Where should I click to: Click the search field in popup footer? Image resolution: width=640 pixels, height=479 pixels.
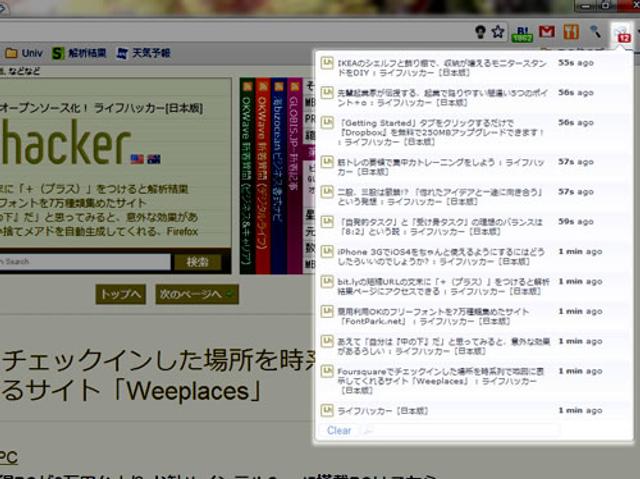click(461, 430)
